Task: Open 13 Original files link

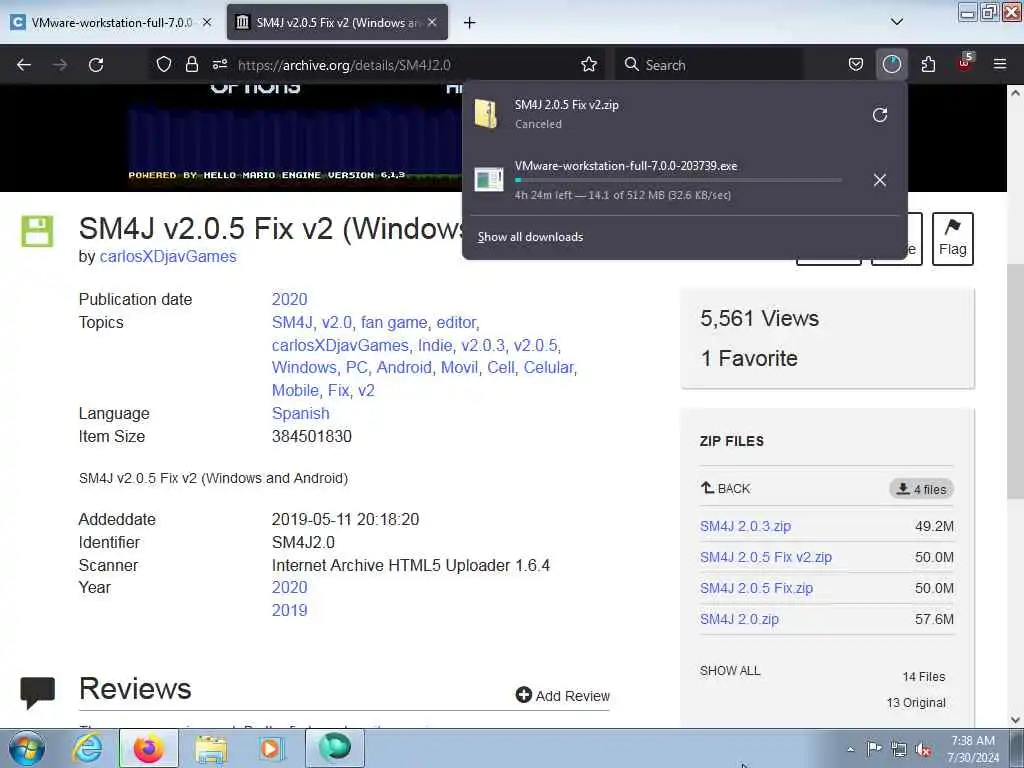Action: (916, 703)
